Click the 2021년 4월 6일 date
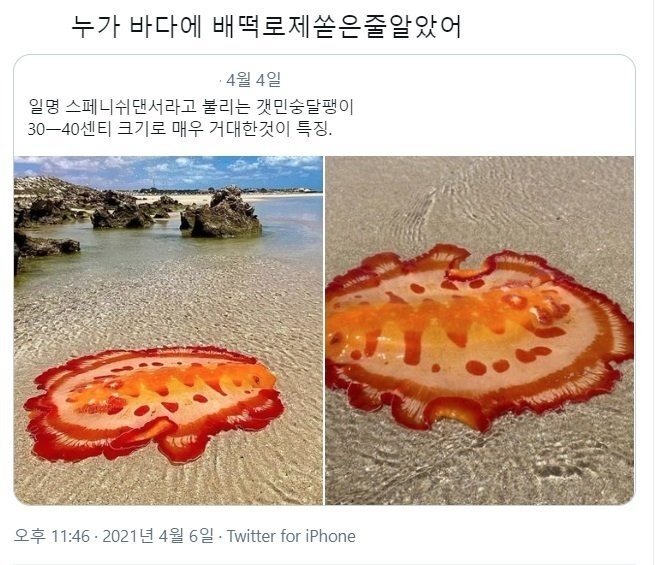The width and height of the screenshot is (660, 565). [158, 536]
